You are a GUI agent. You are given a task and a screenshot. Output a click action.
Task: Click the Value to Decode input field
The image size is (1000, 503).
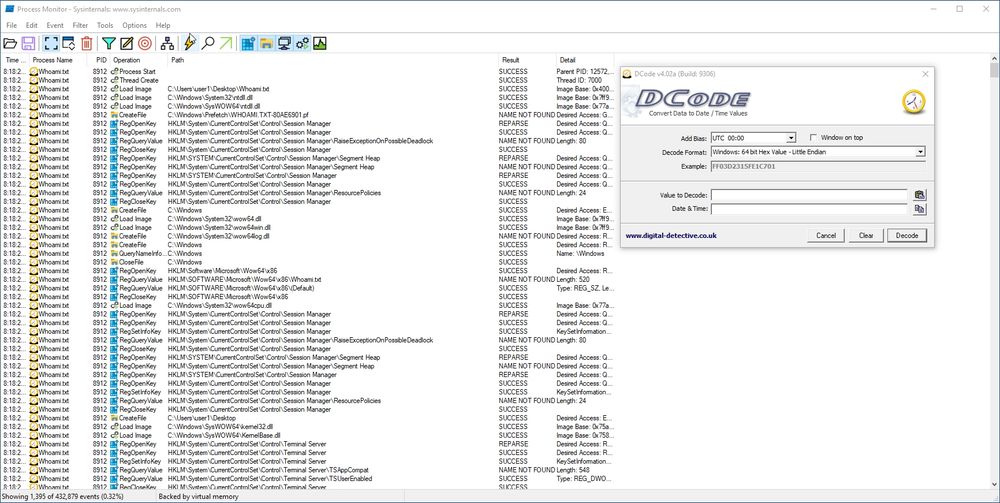coord(809,194)
